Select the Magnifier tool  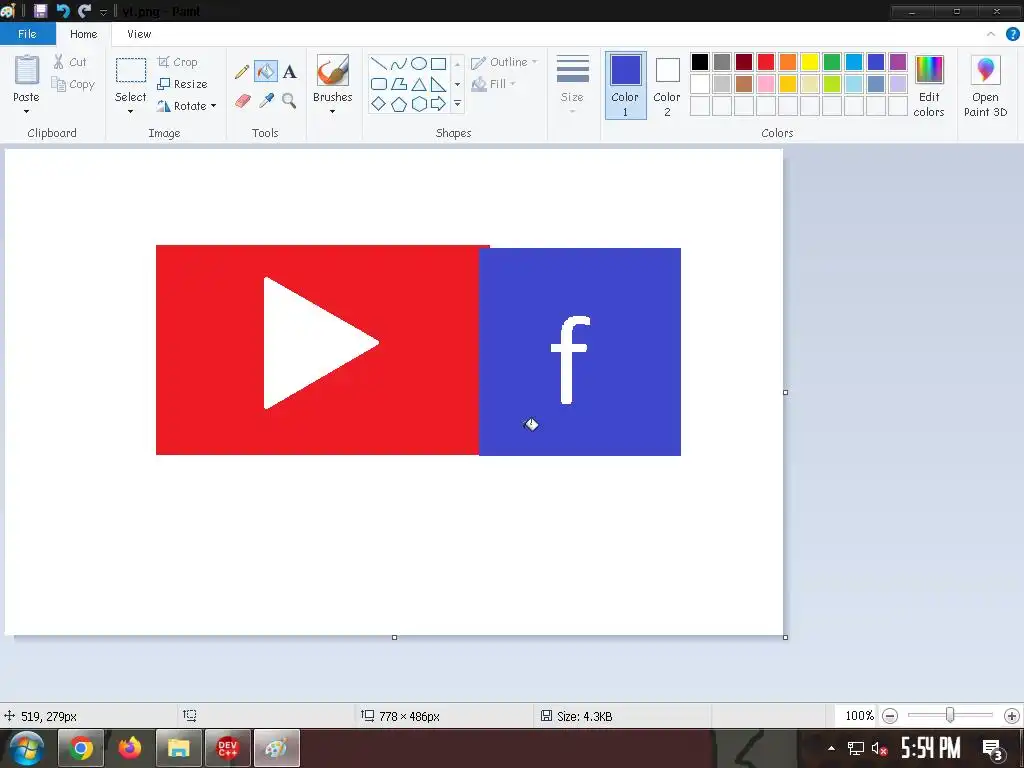coord(289,101)
